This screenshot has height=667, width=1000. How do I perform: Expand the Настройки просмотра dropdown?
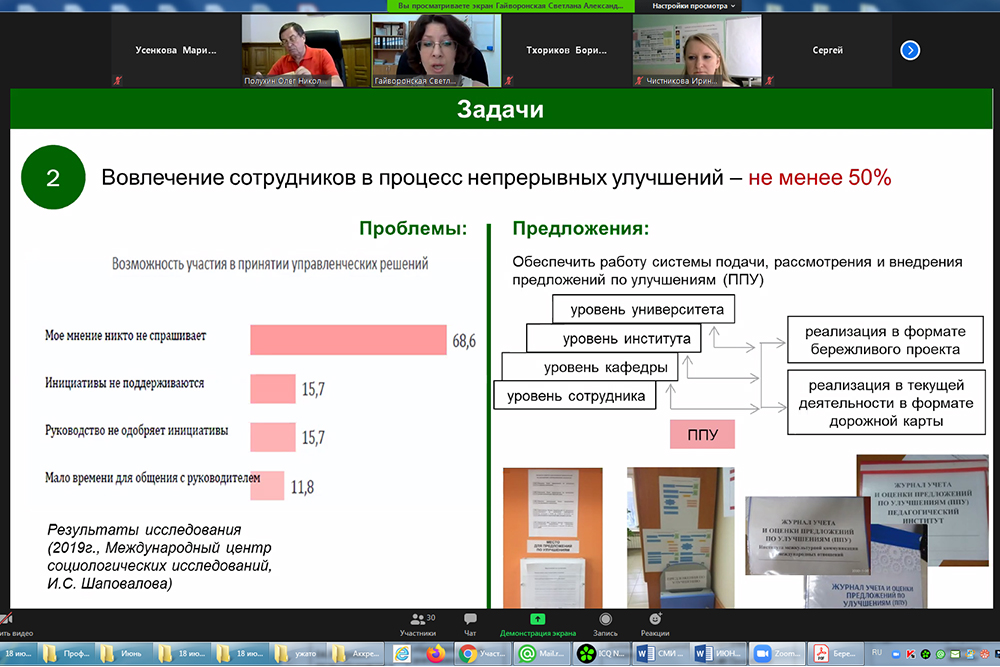[695, 6]
